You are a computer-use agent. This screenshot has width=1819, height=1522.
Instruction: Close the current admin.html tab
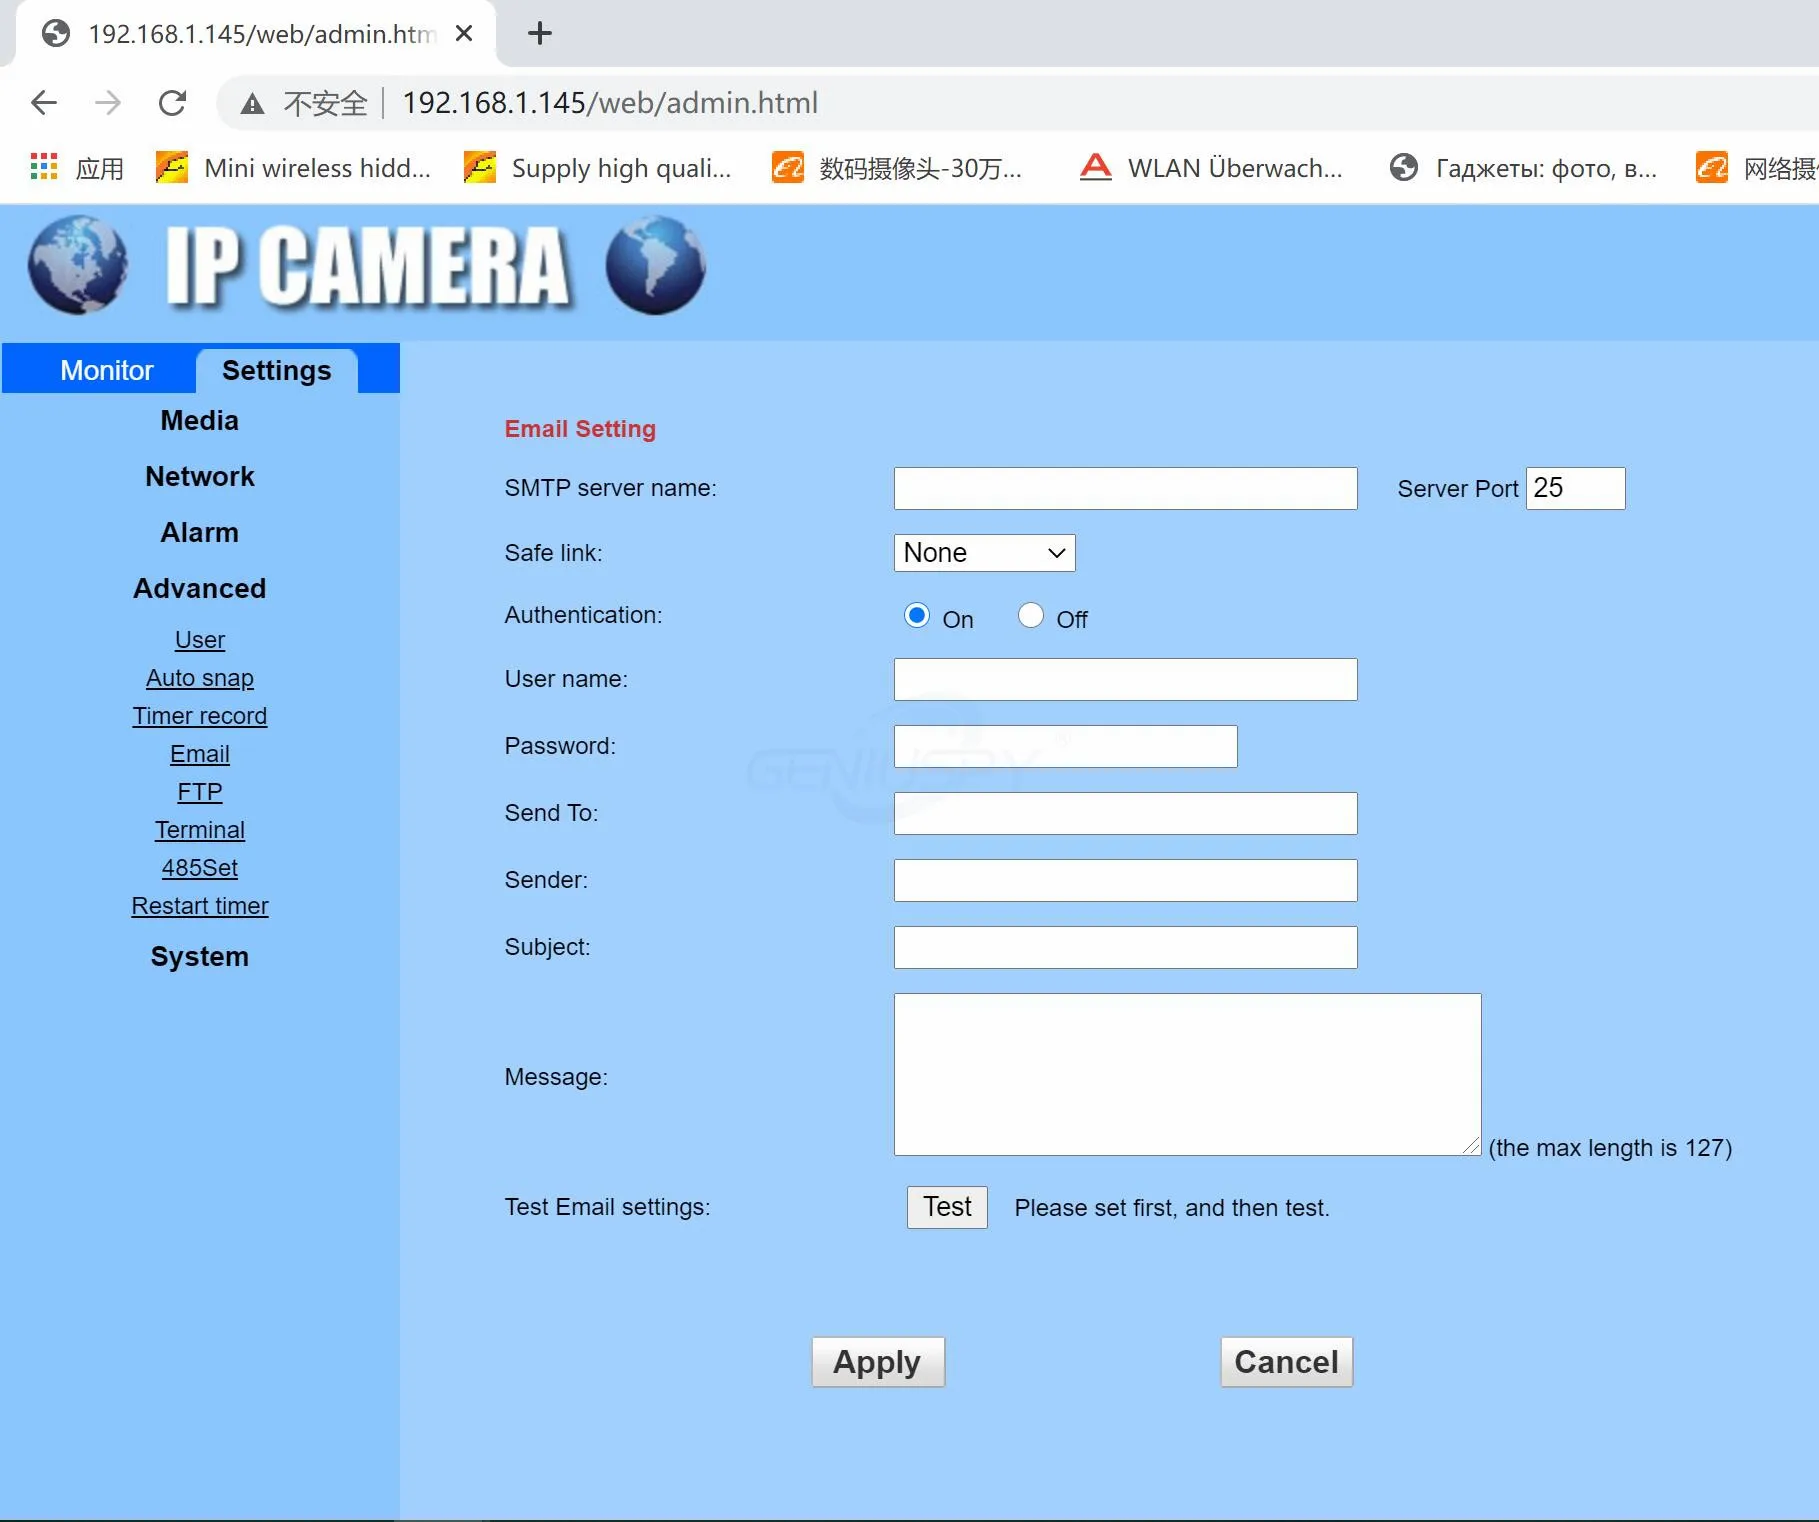point(464,34)
